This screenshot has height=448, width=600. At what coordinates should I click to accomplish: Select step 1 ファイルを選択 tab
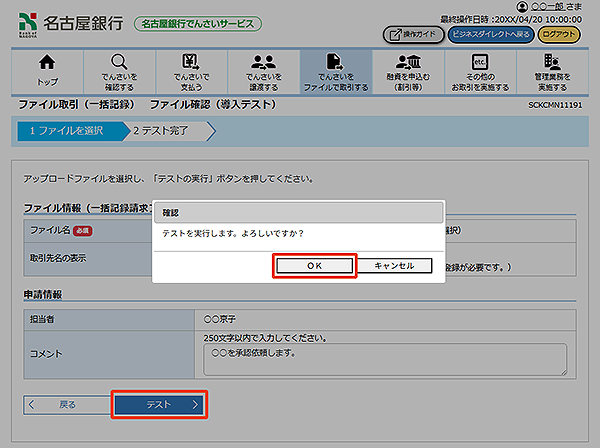pos(68,130)
